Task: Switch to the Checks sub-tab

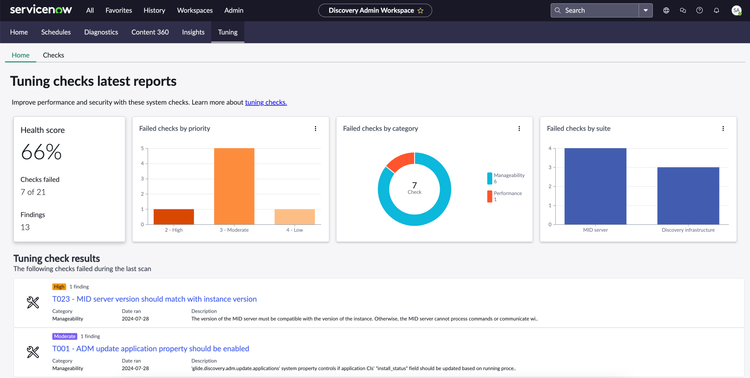Action: click(x=53, y=55)
